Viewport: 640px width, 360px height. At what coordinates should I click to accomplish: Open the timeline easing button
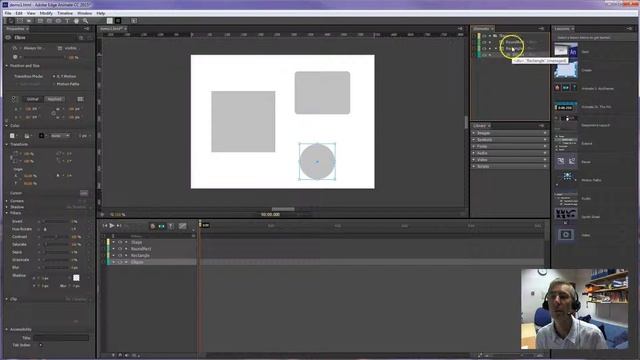pos(182,226)
